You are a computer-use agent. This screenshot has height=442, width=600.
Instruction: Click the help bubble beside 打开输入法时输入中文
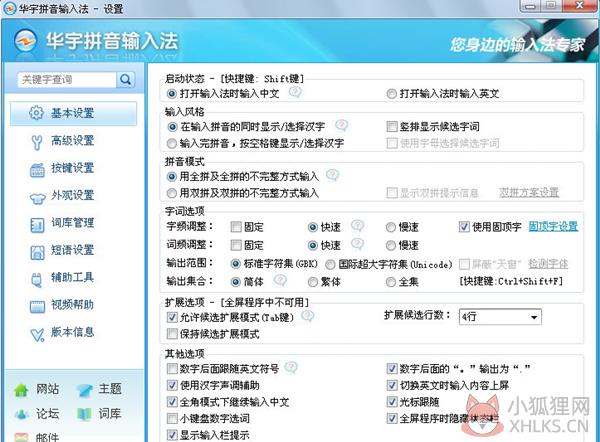pyautogui.click(x=295, y=92)
